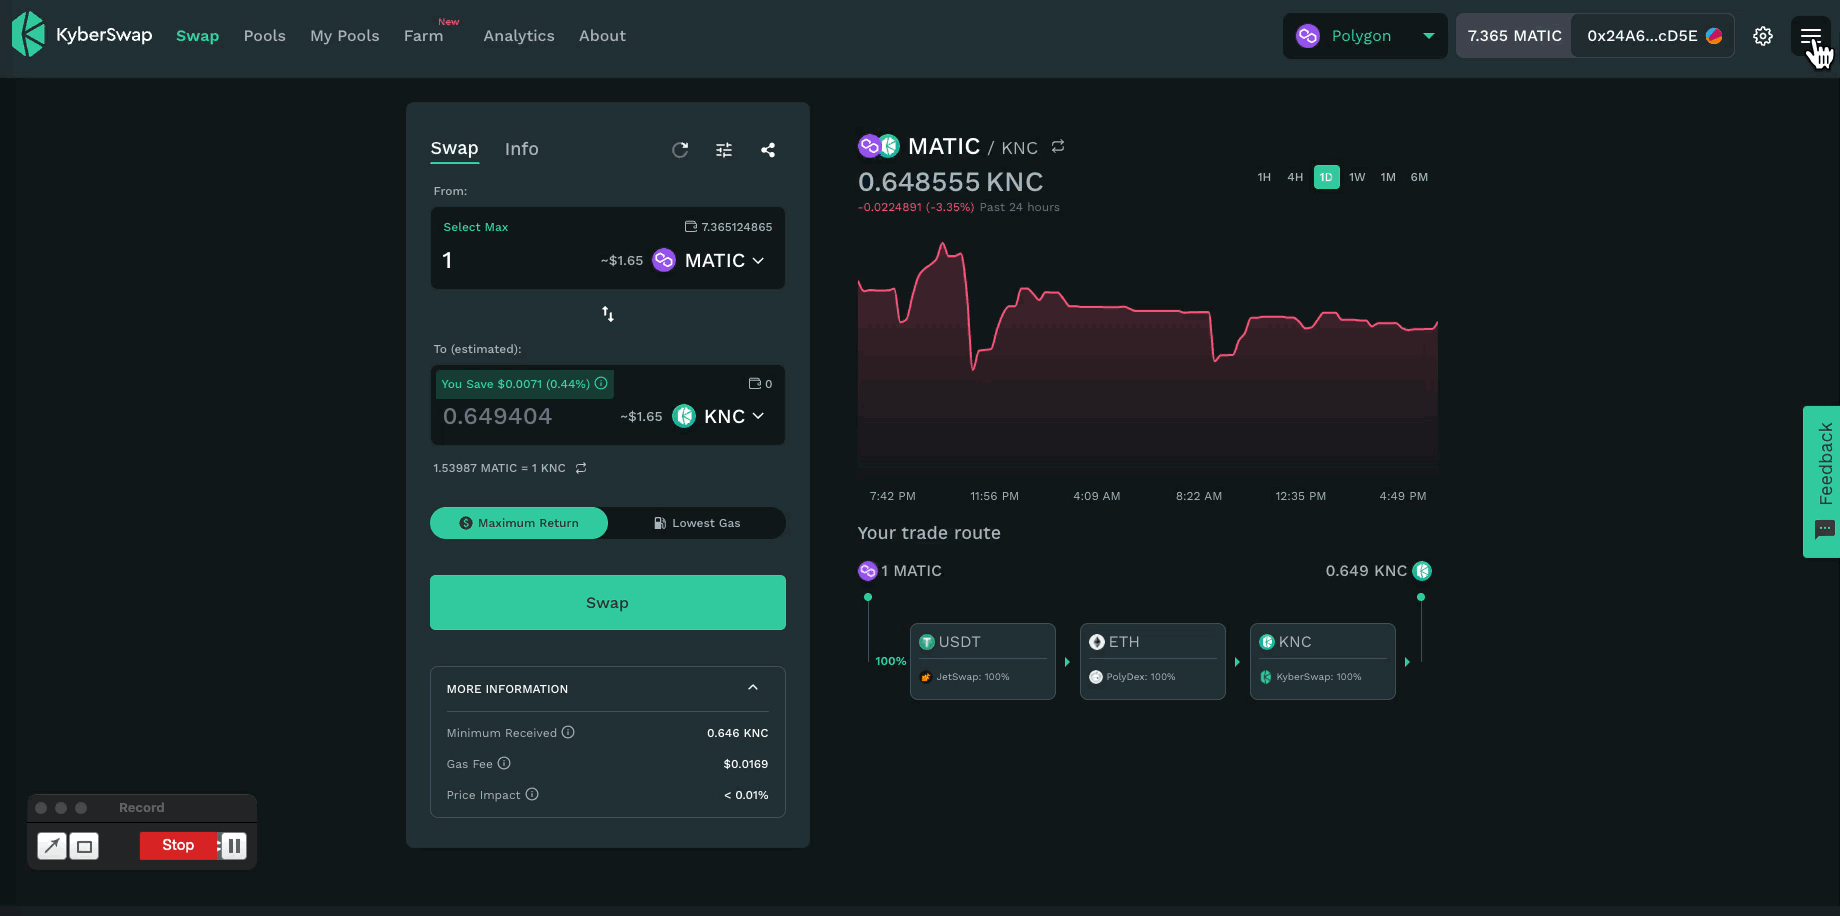1840x916 pixels.
Task: Click Price Impact info icon
Action: [532, 794]
